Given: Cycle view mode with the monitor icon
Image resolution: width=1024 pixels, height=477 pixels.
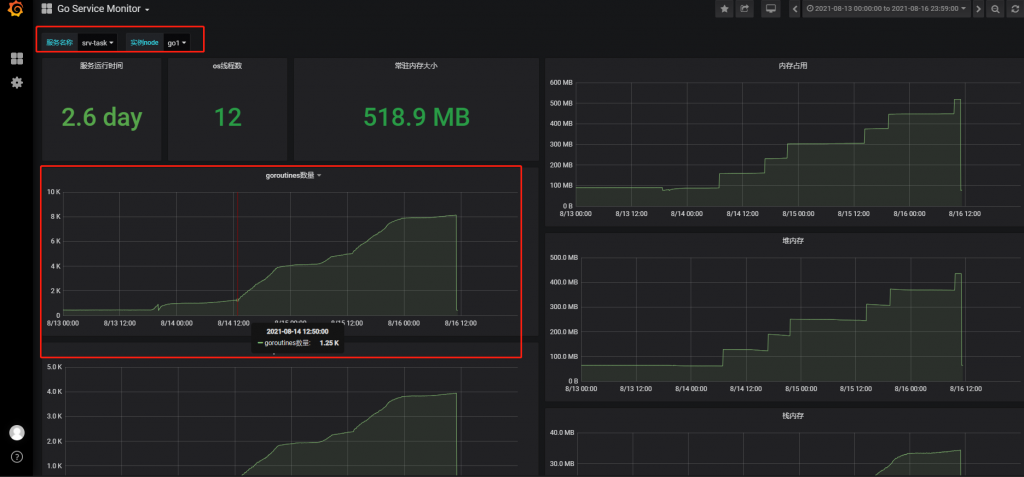Looking at the screenshot, I should [x=771, y=9].
